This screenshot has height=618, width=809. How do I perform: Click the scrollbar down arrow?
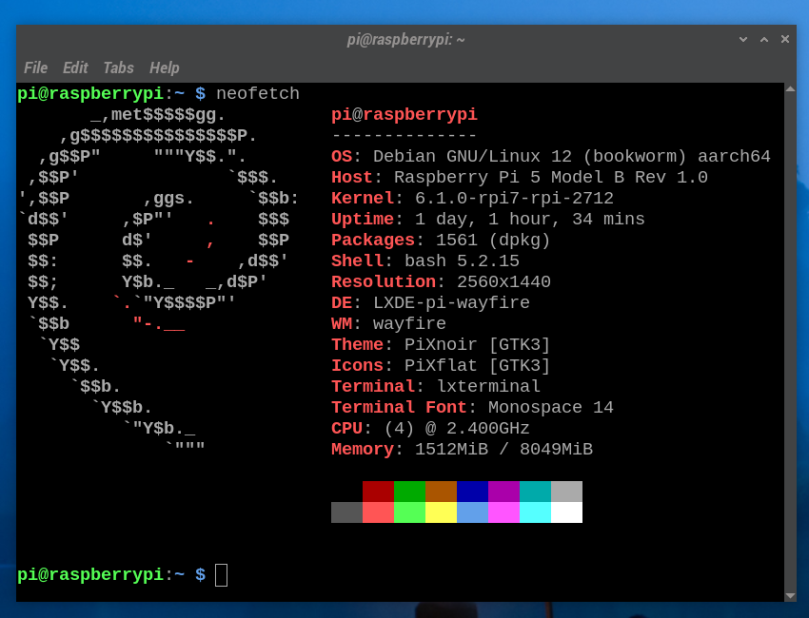(x=790, y=596)
